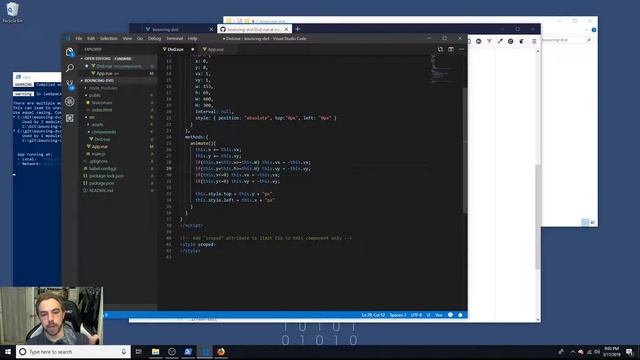Click the search magnifier in File Explorer window
This screenshot has width=640, height=360.
589,40
